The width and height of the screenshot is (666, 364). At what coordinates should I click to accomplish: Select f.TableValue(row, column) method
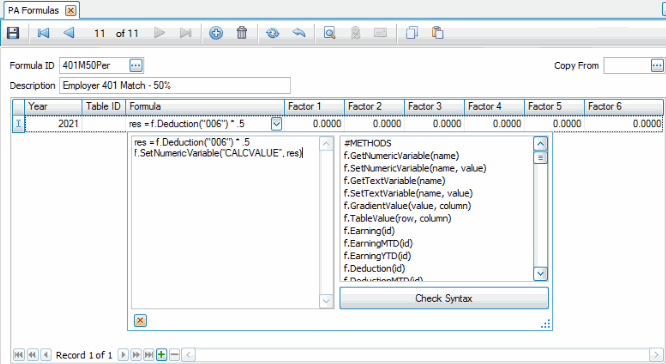point(398,218)
